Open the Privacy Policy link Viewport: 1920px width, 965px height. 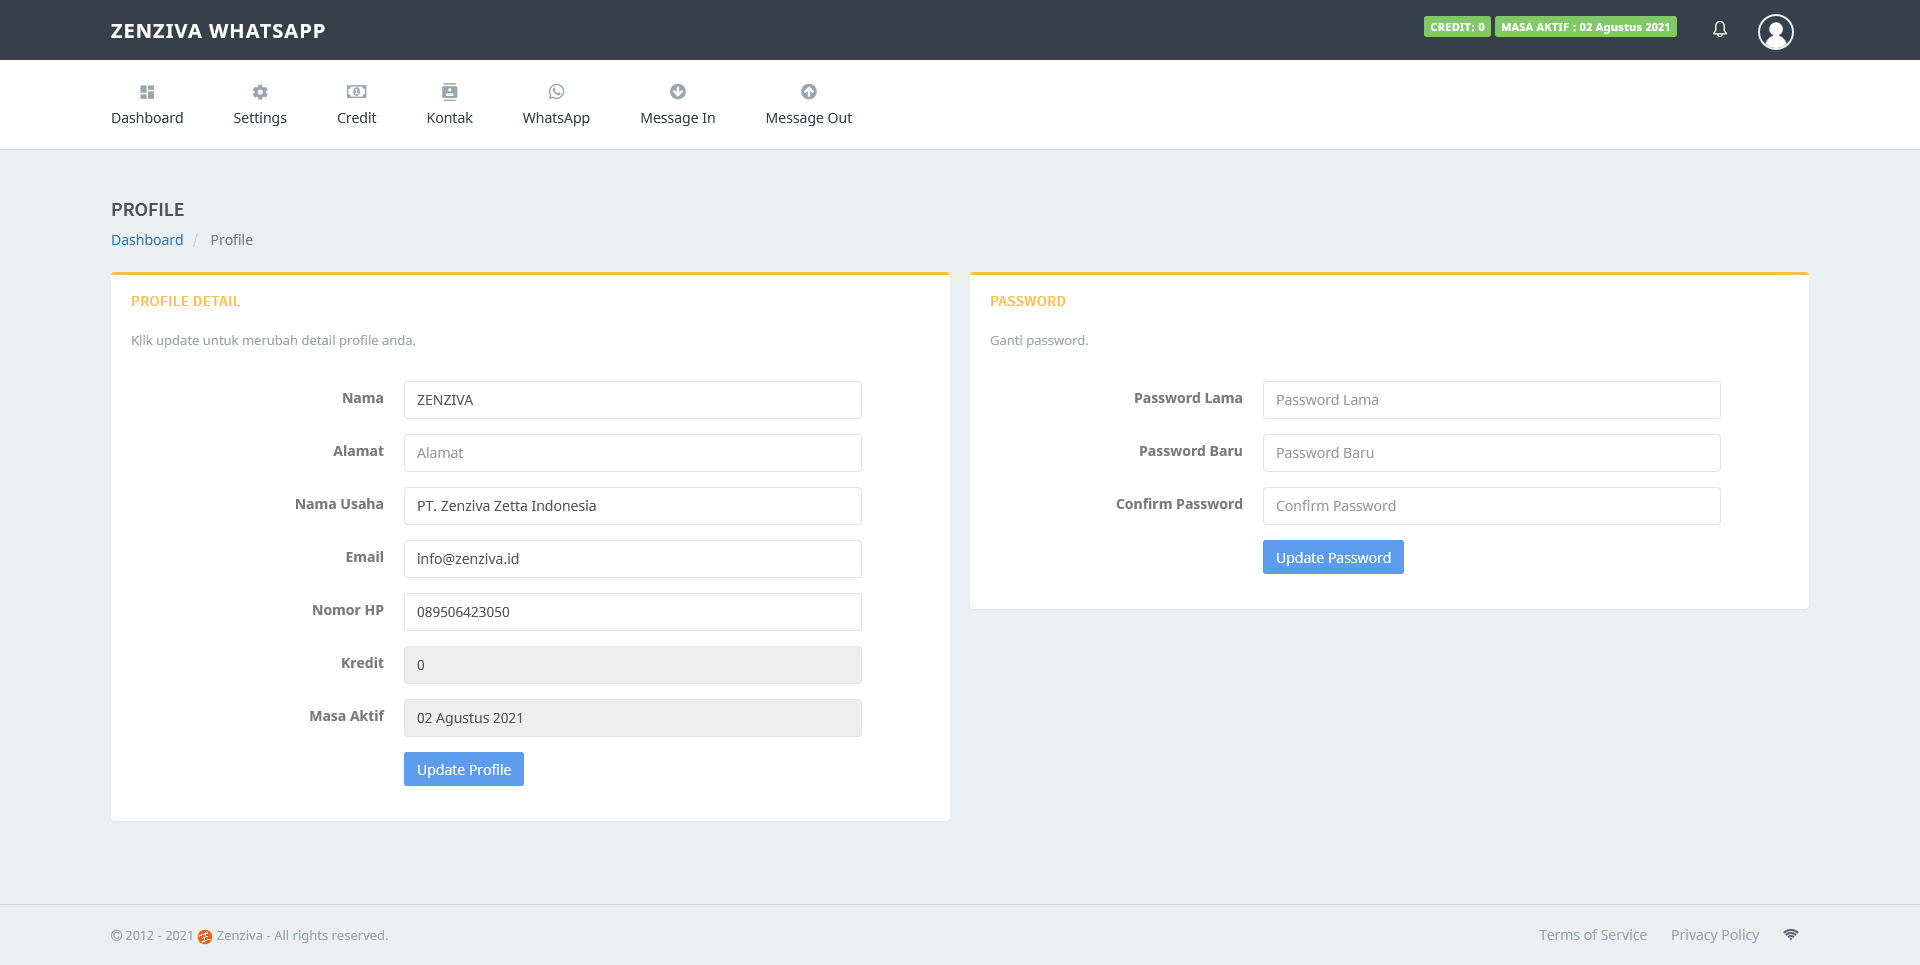(1715, 935)
